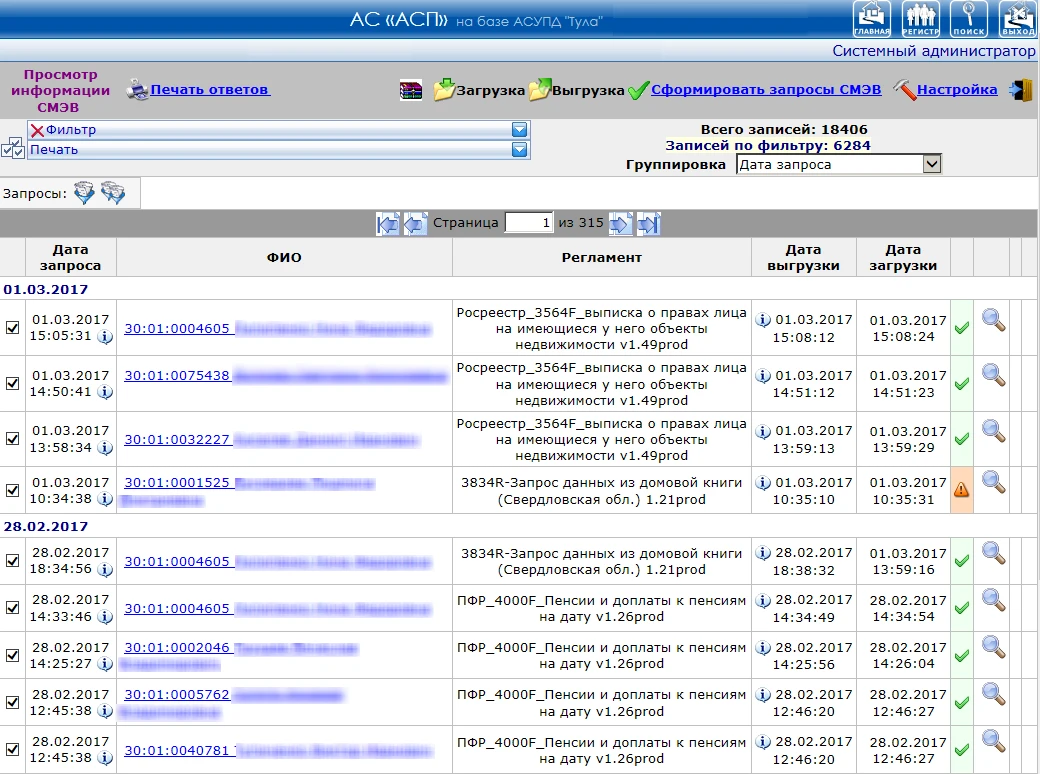Open the Настройка settings link
The width and height of the screenshot is (1040, 774).
point(956,90)
